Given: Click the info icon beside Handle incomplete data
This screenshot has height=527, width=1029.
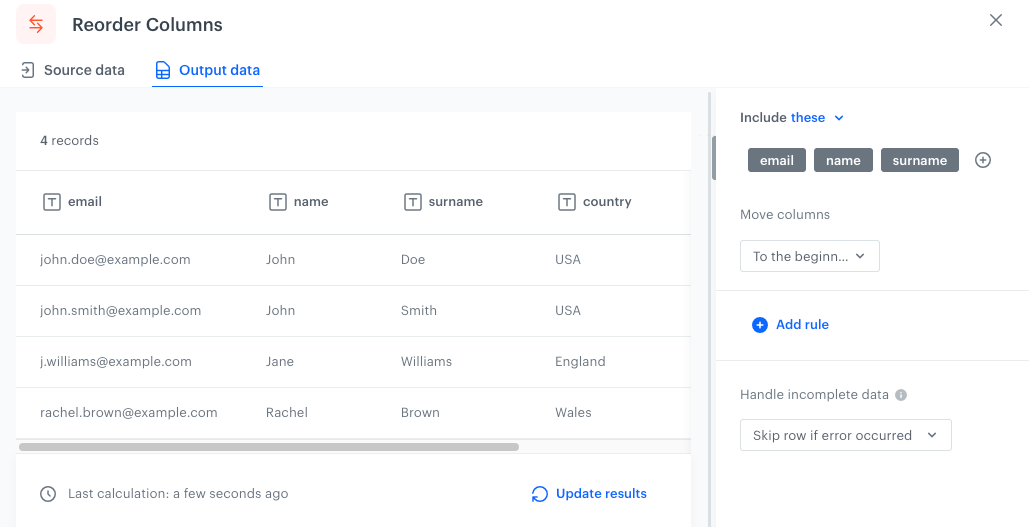Looking at the screenshot, I should [x=901, y=395].
